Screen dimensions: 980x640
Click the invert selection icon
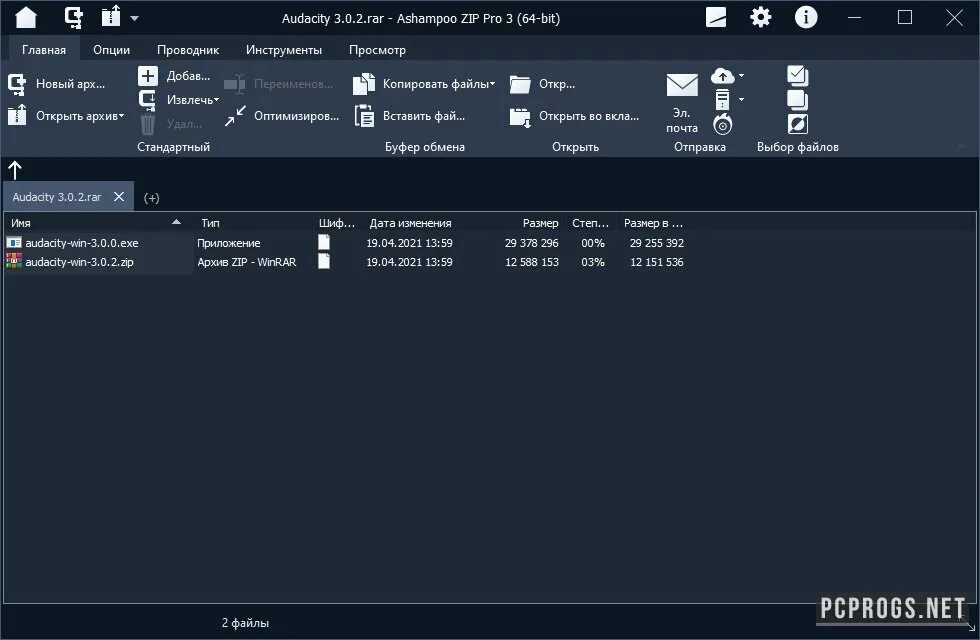[x=798, y=124]
